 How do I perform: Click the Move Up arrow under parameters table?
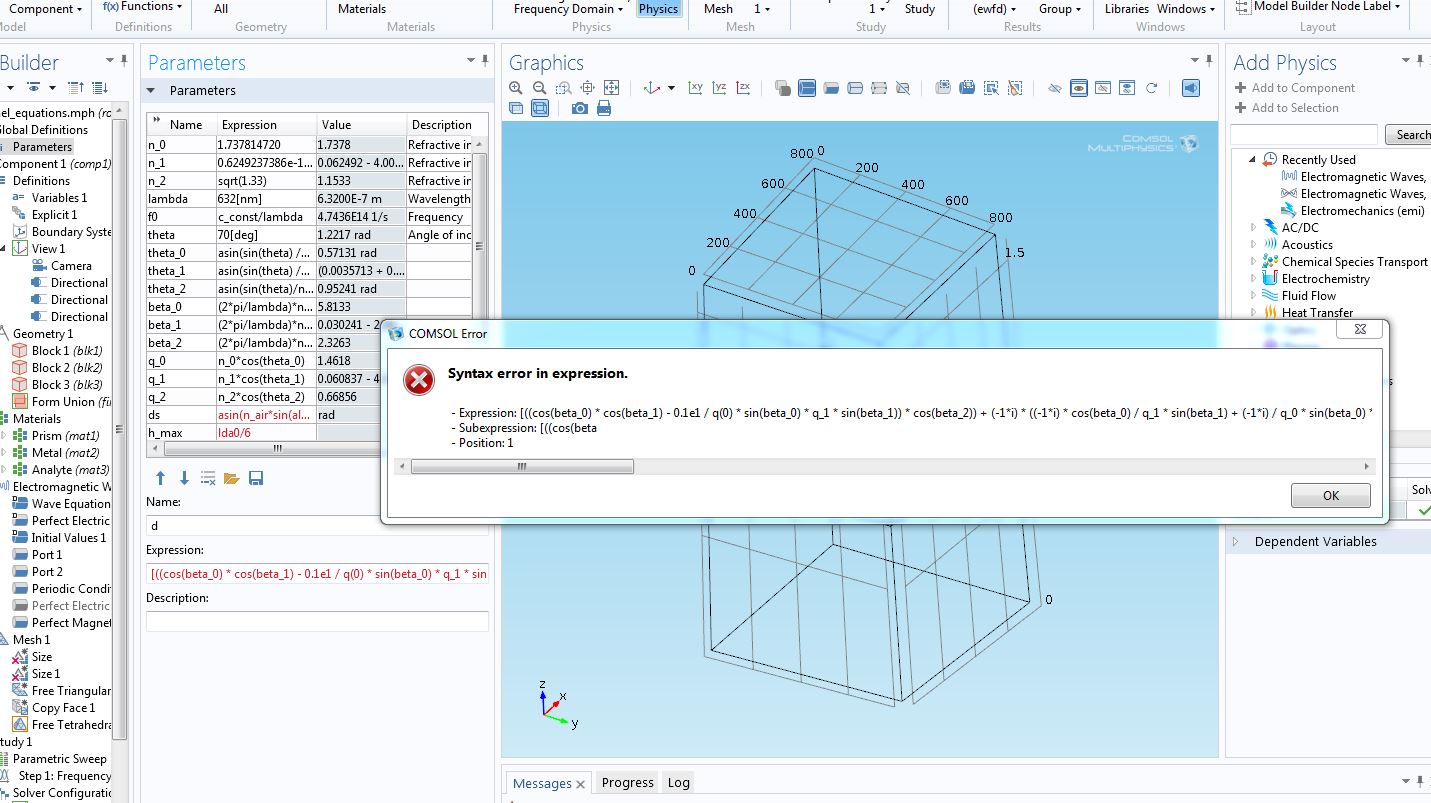point(160,478)
